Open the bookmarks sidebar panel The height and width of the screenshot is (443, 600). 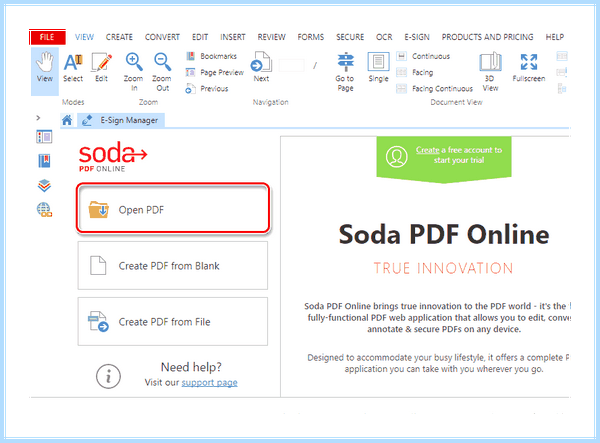pos(44,161)
